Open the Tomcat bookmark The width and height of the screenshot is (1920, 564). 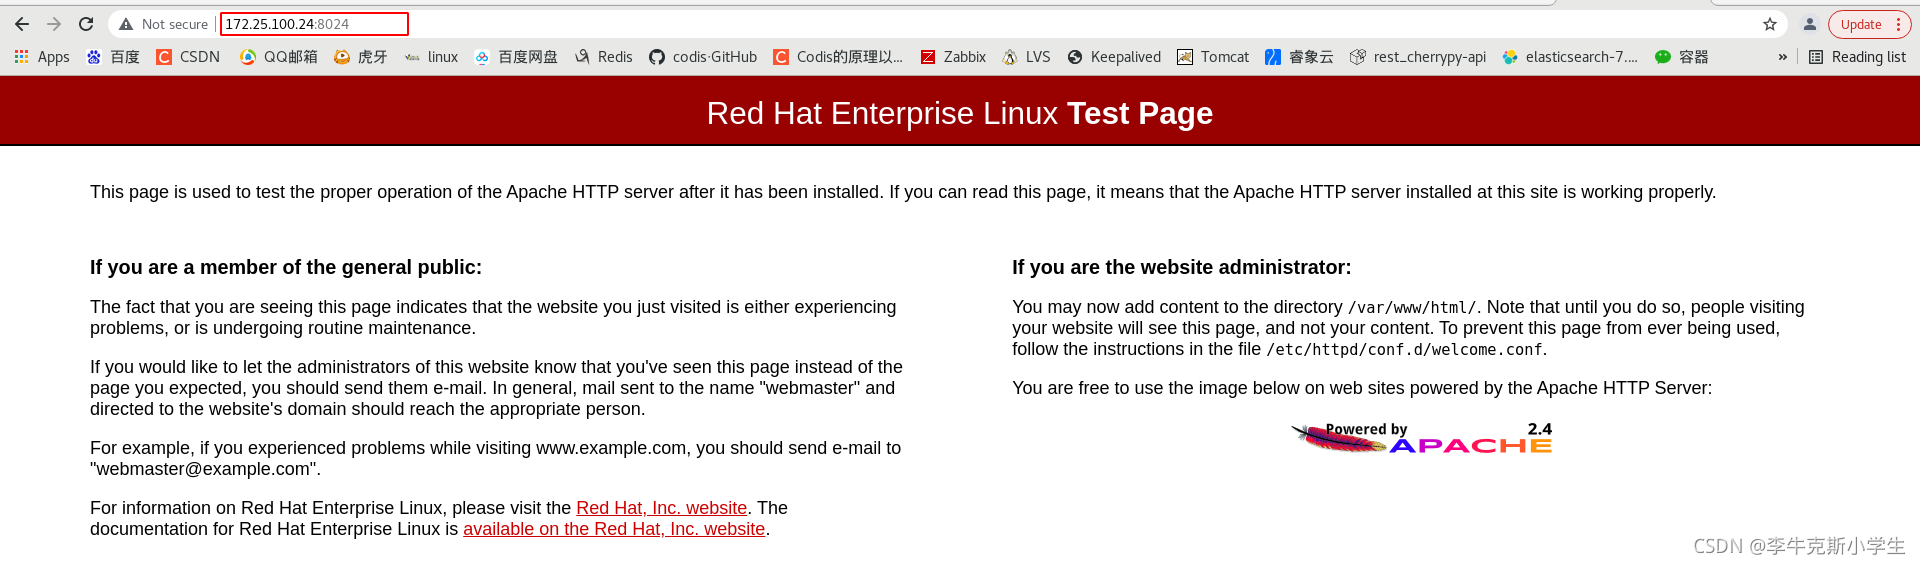click(x=1213, y=57)
